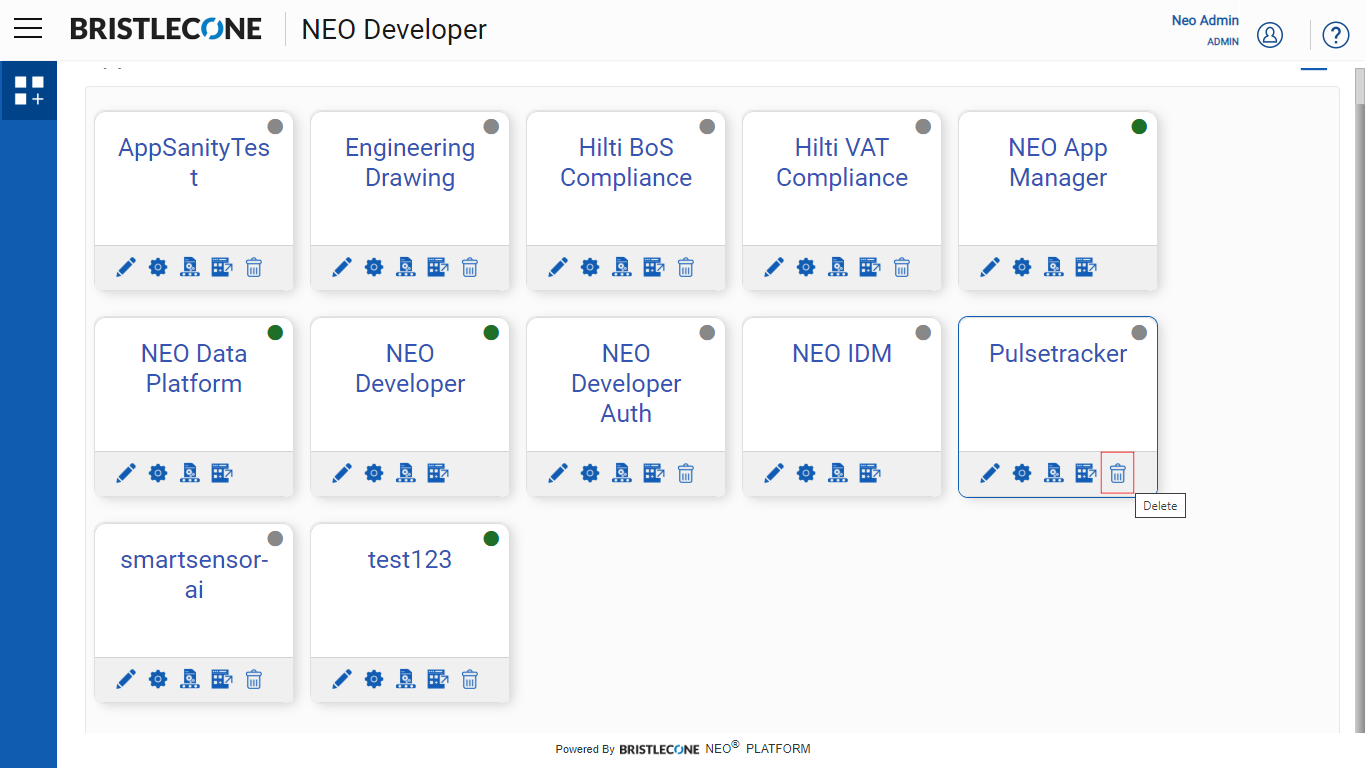1366x768 pixels.
Task: Delete the Hilti VAT Compliance app
Action: click(x=902, y=267)
